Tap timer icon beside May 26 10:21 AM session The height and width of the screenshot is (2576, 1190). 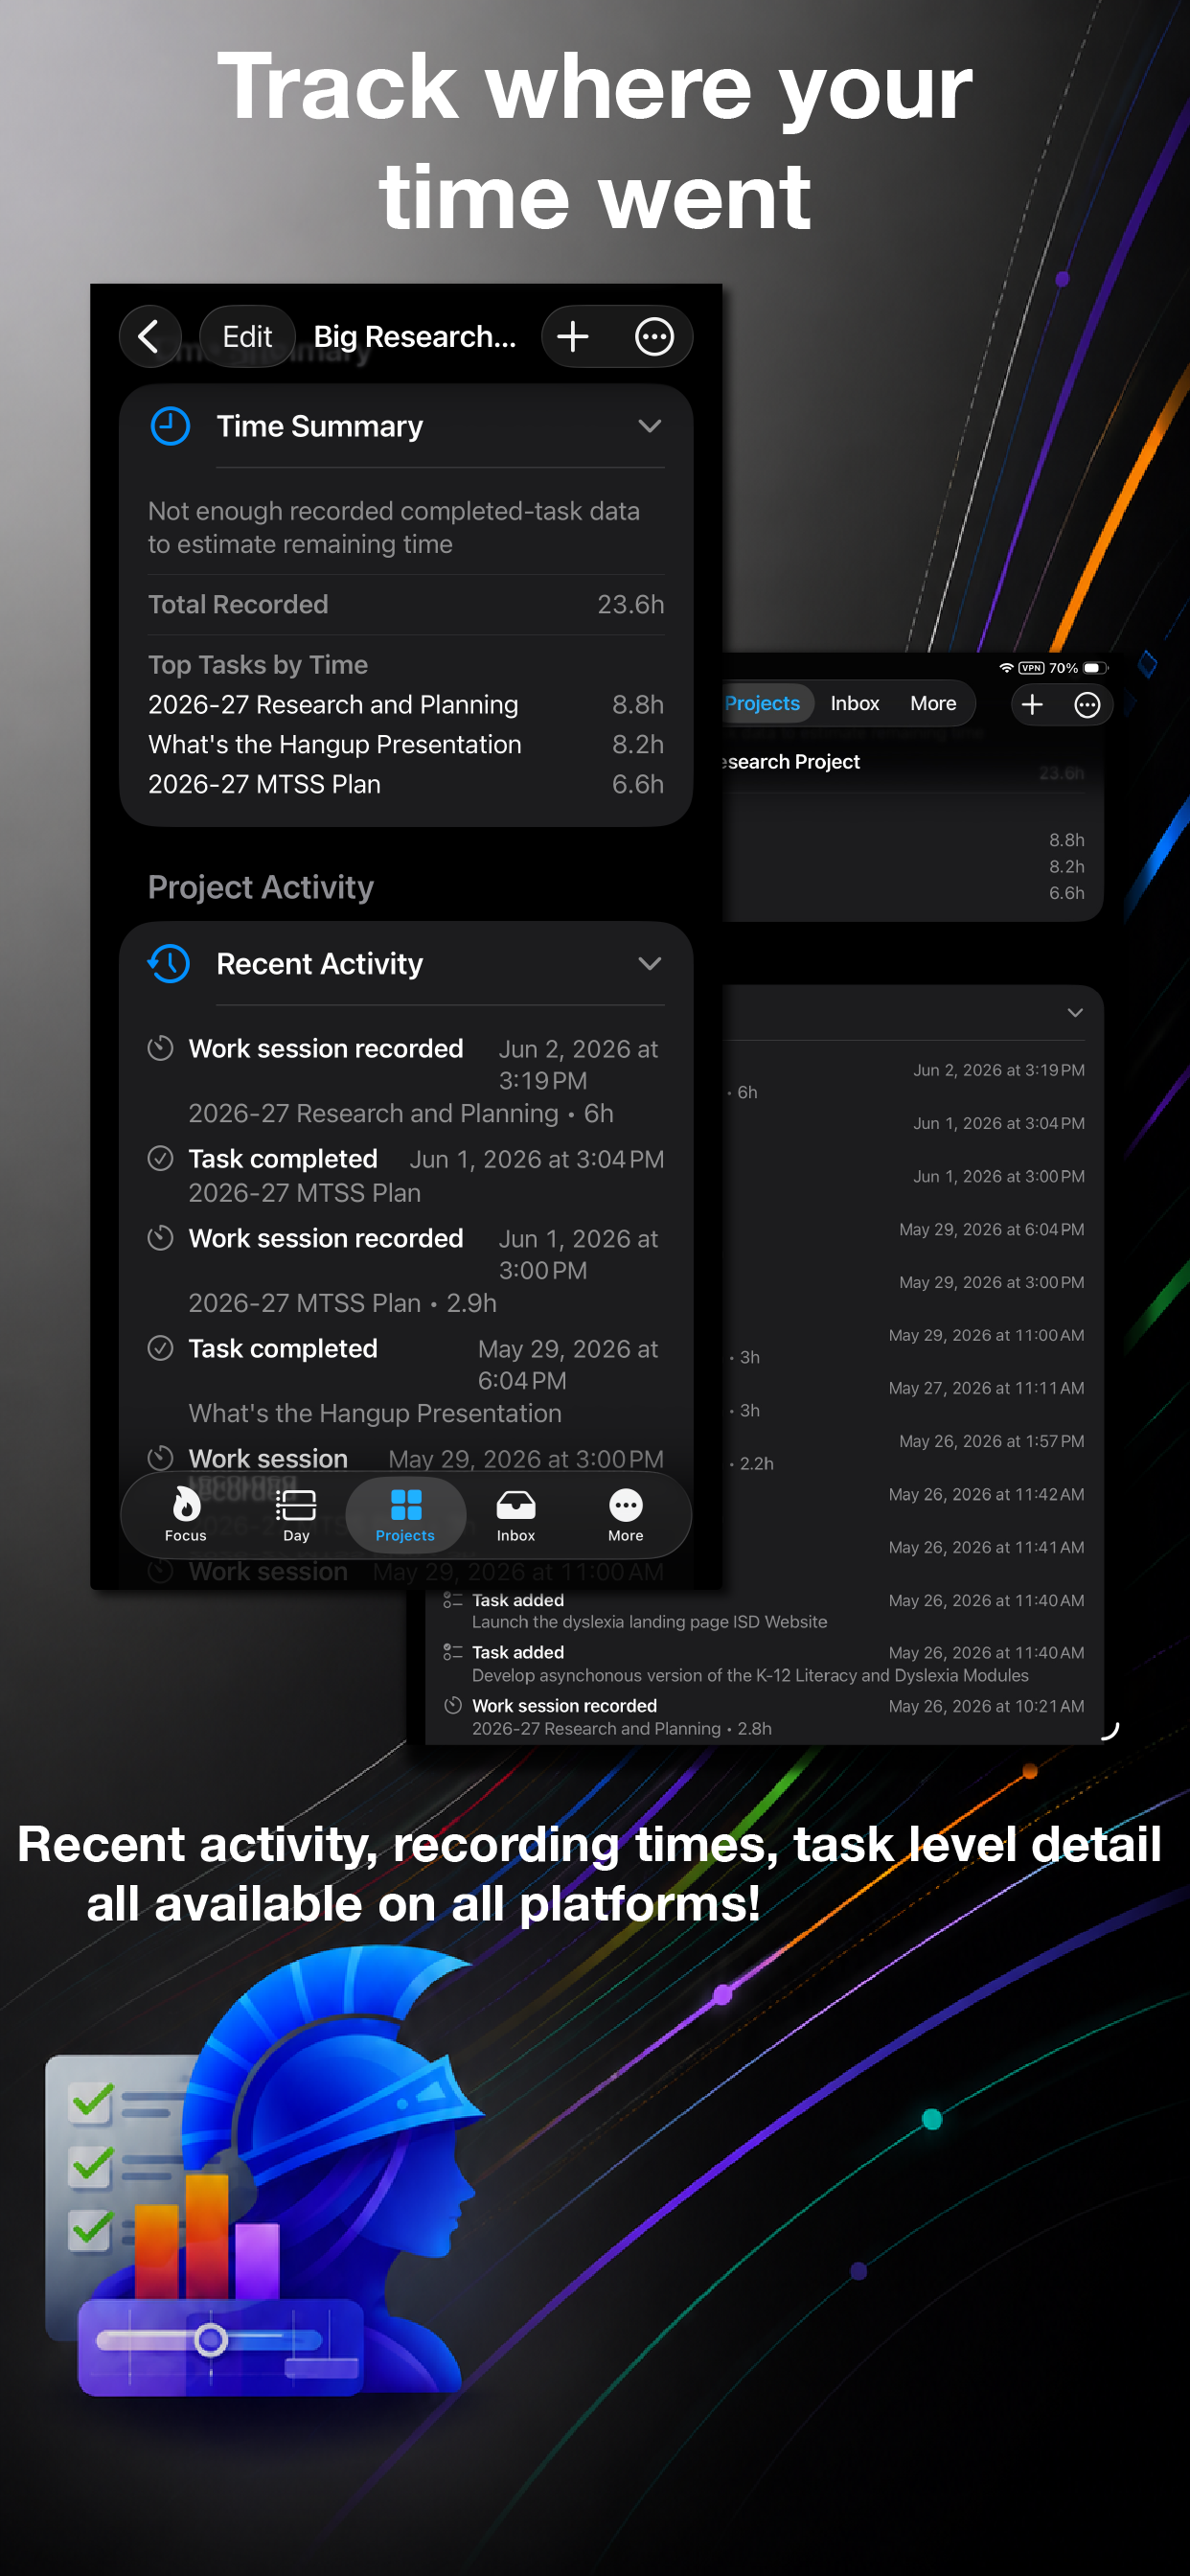pos(453,1705)
